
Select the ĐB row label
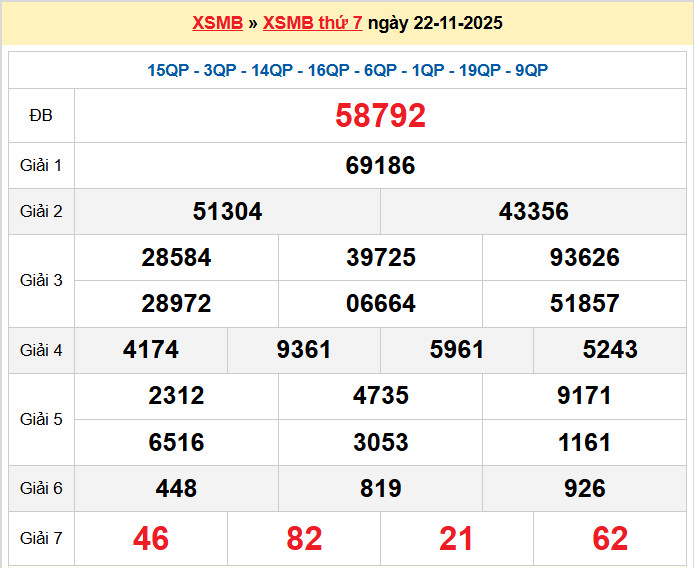pyautogui.click(x=41, y=115)
